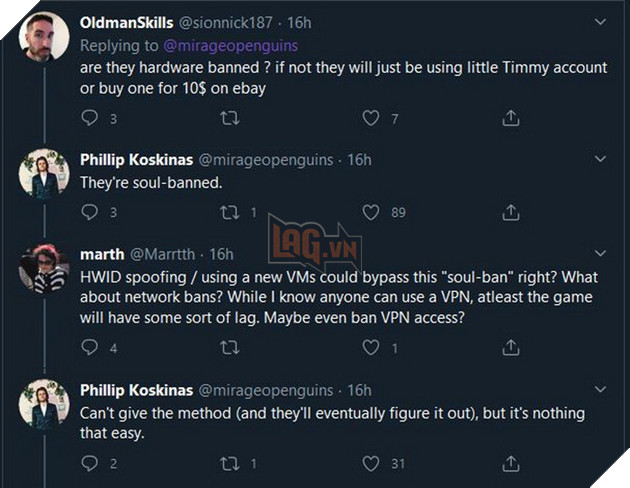Image resolution: width=630 pixels, height=488 pixels.
Task: Reply to marth's HWID spoofing tweet
Action: (x=90, y=348)
